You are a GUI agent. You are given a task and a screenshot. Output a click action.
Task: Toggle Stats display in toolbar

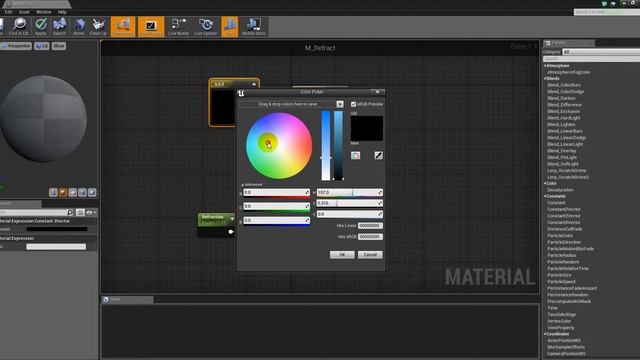(230, 27)
